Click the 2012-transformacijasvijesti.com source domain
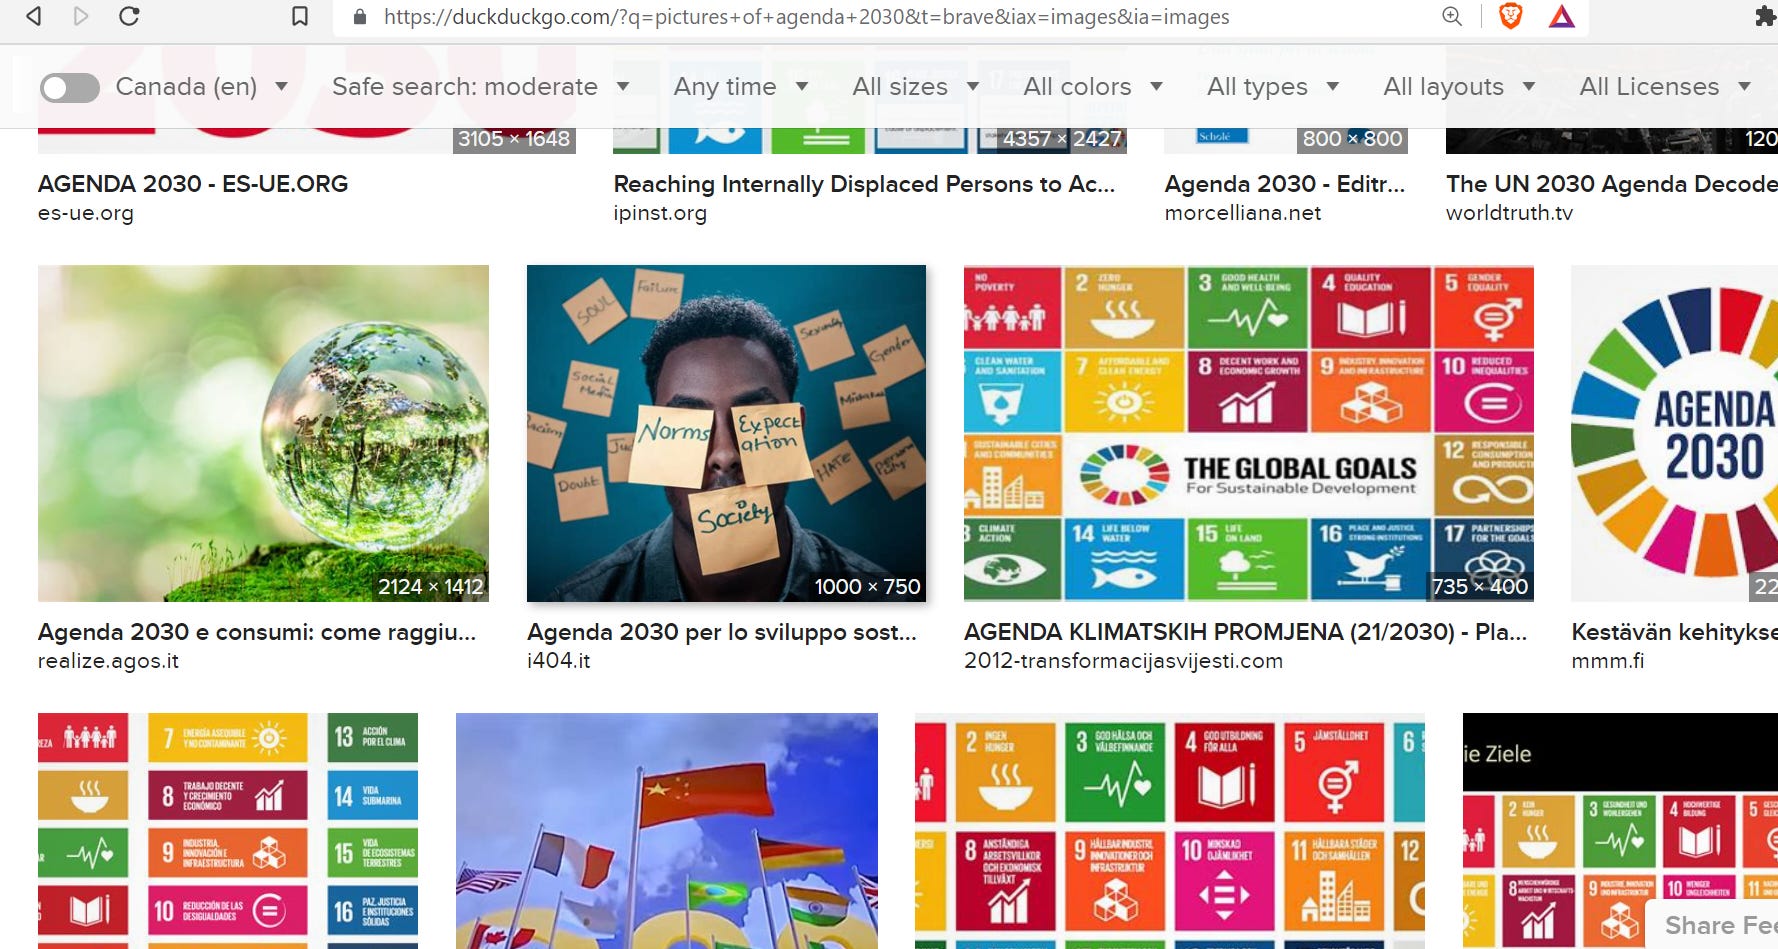 click(x=1123, y=661)
